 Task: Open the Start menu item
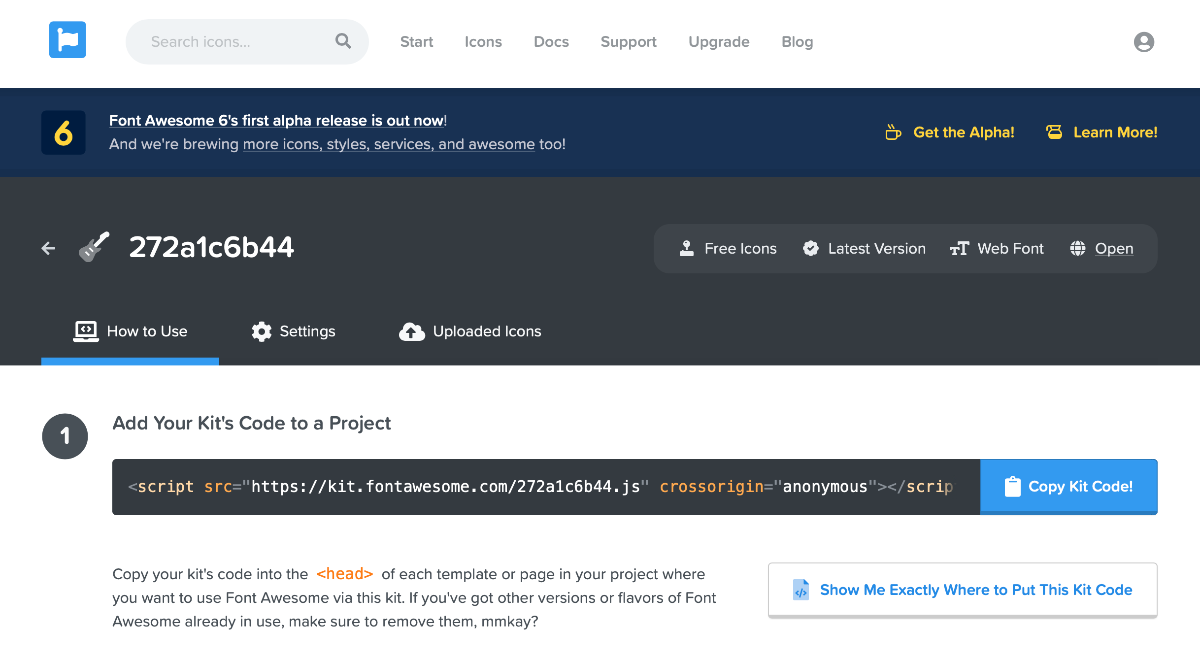click(x=417, y=42)
